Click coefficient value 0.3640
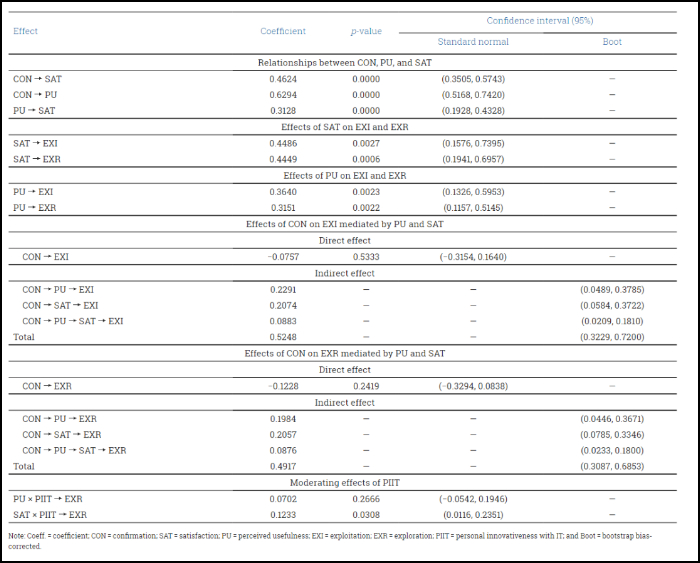Screen dimensions: 700x563 tap(283, 192)
